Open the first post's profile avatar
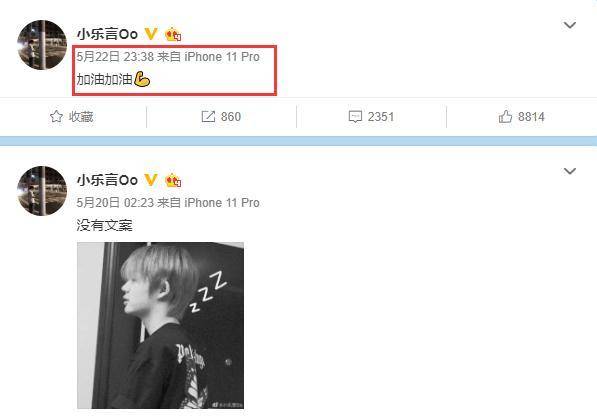Viewport: 597px width, 419px height. pyautogui.click(x=42, y=45)
